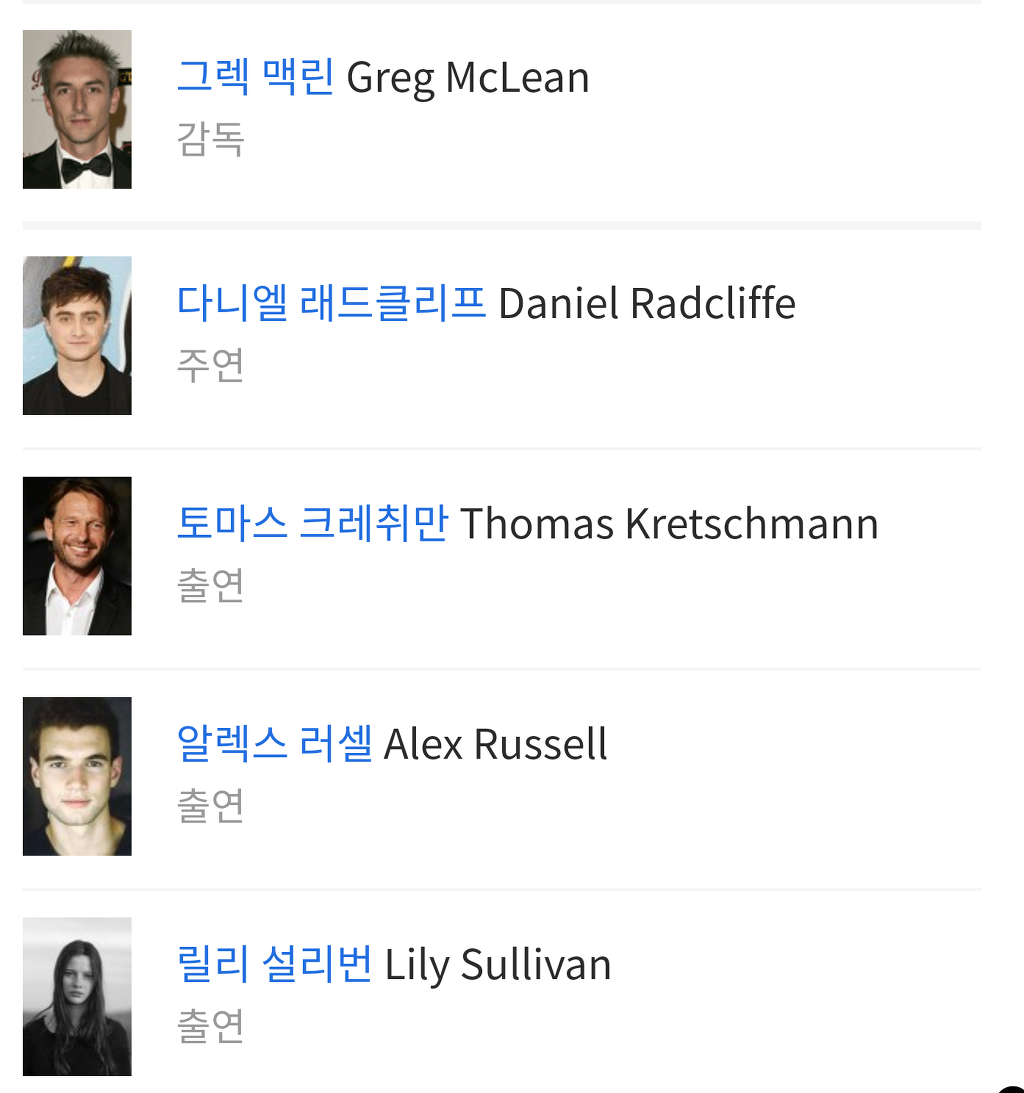Select the English name Thomas Kretschmann

pyautogui.click(x=669, y=524)
